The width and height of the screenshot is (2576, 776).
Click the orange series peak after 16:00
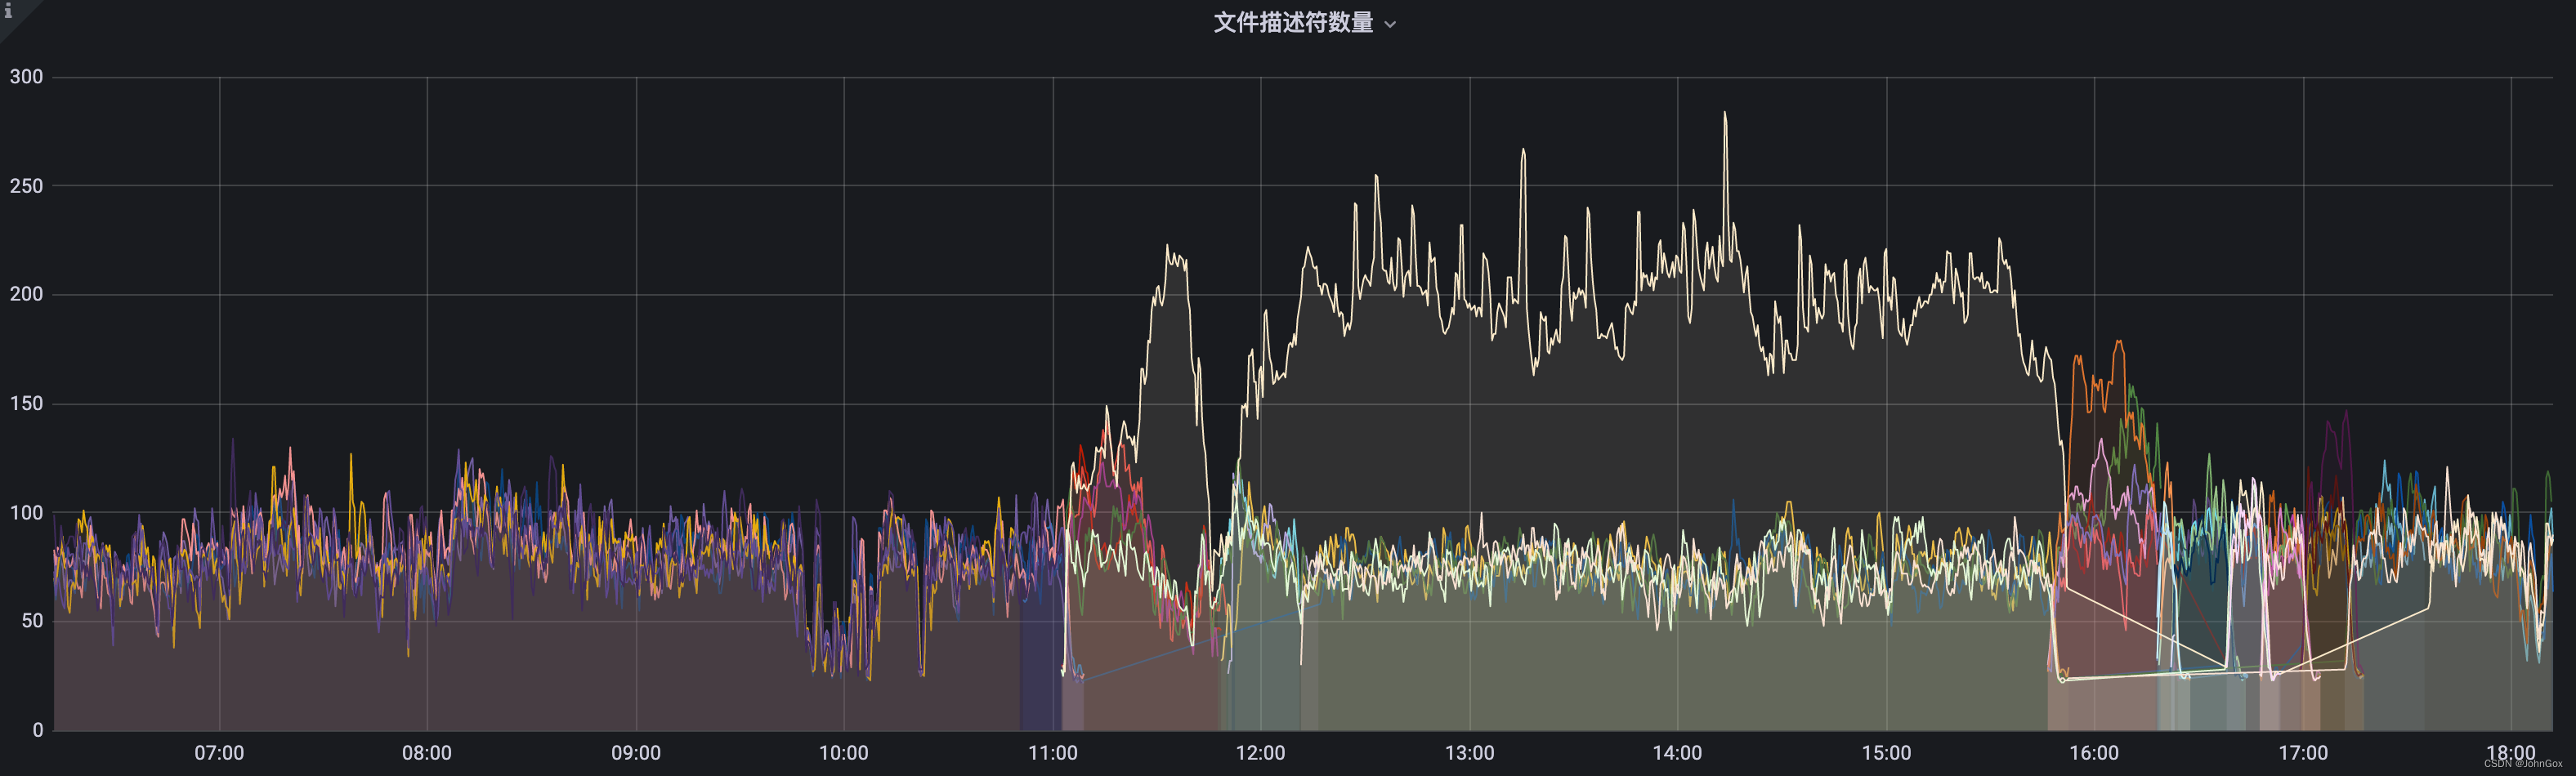tap(2118, 344)
